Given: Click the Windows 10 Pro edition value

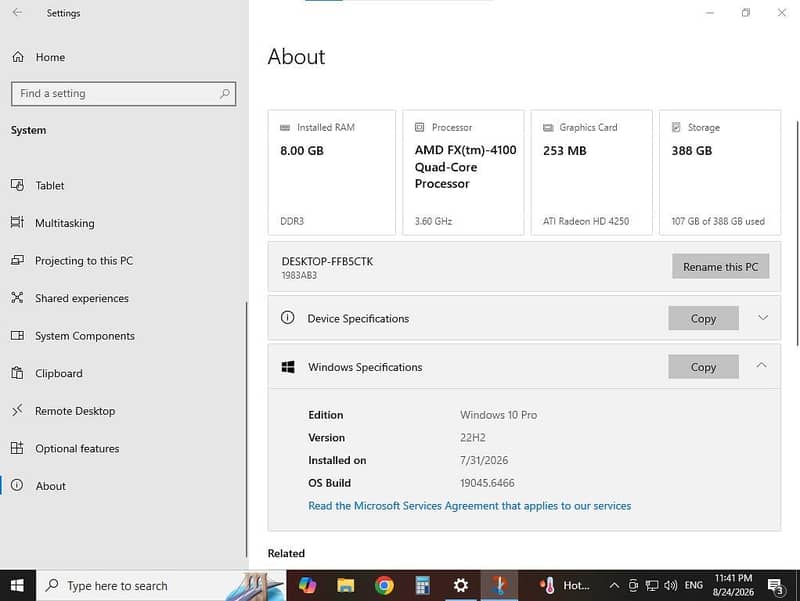Looking at the screenshot, I should (498, 415).
